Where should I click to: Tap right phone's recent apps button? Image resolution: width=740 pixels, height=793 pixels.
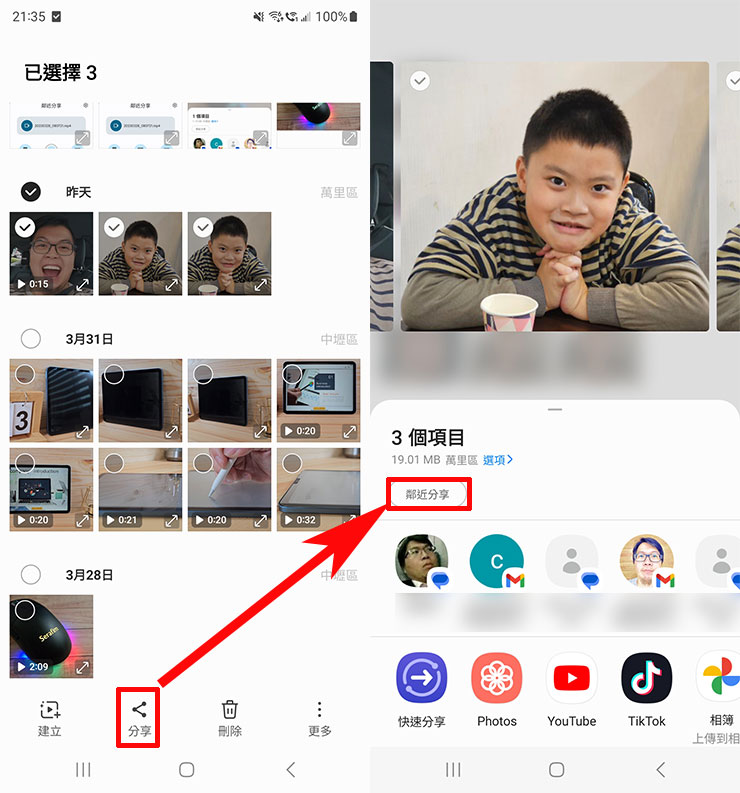453,770
